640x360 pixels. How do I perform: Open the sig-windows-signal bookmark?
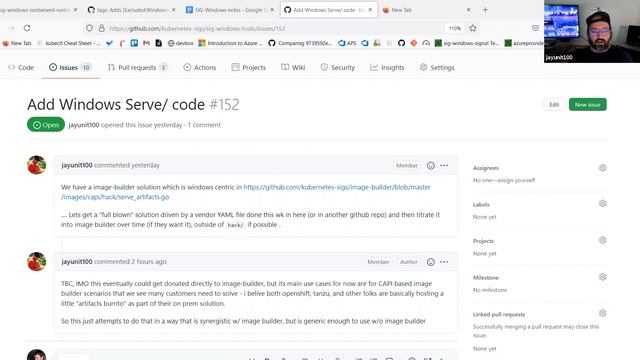(467, 43)
